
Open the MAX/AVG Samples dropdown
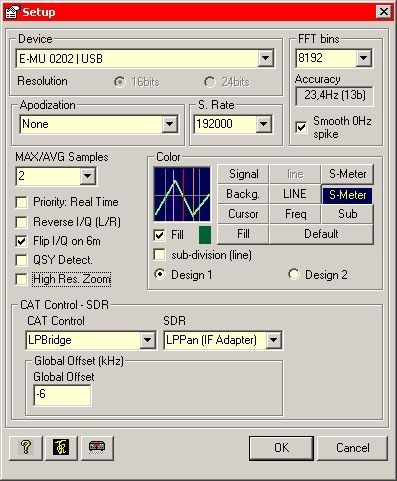[x=87, y=176]
